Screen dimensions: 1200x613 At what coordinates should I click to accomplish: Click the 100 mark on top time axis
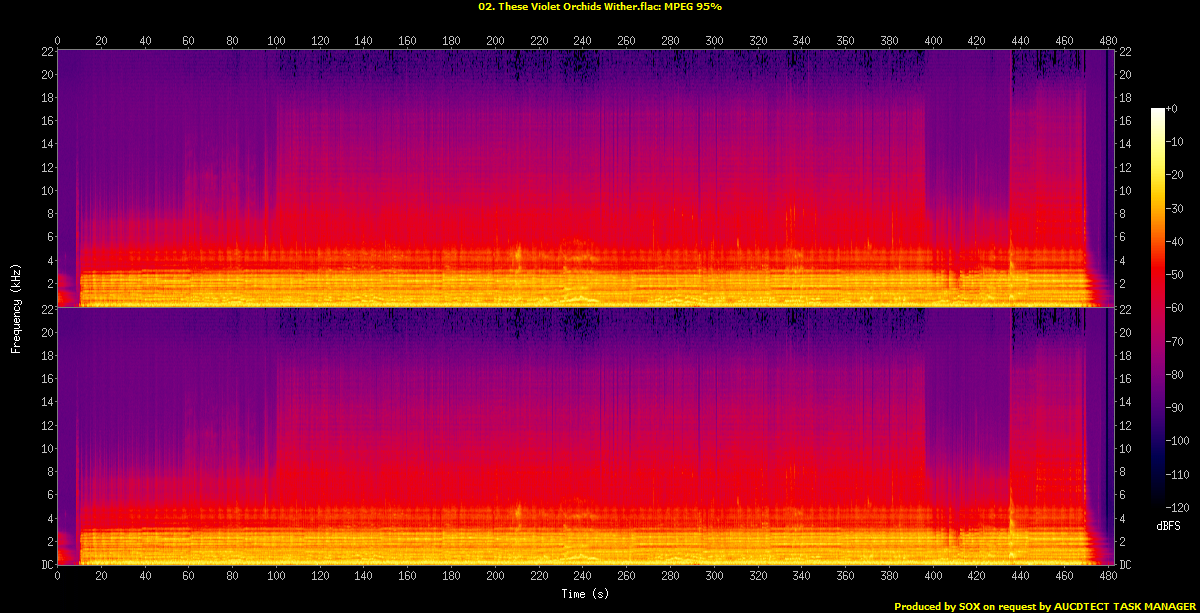[x=276, y=41]
